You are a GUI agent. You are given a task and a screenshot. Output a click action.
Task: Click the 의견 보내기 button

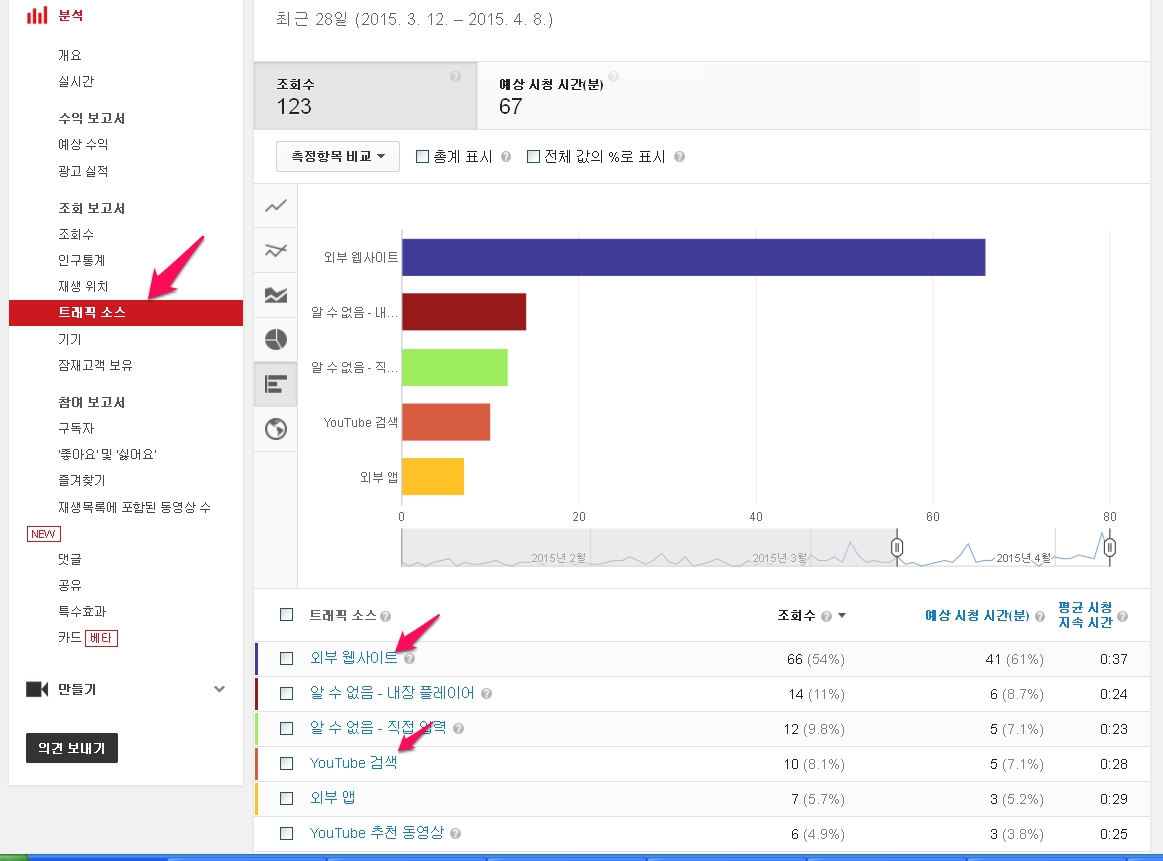coord(72,748)
